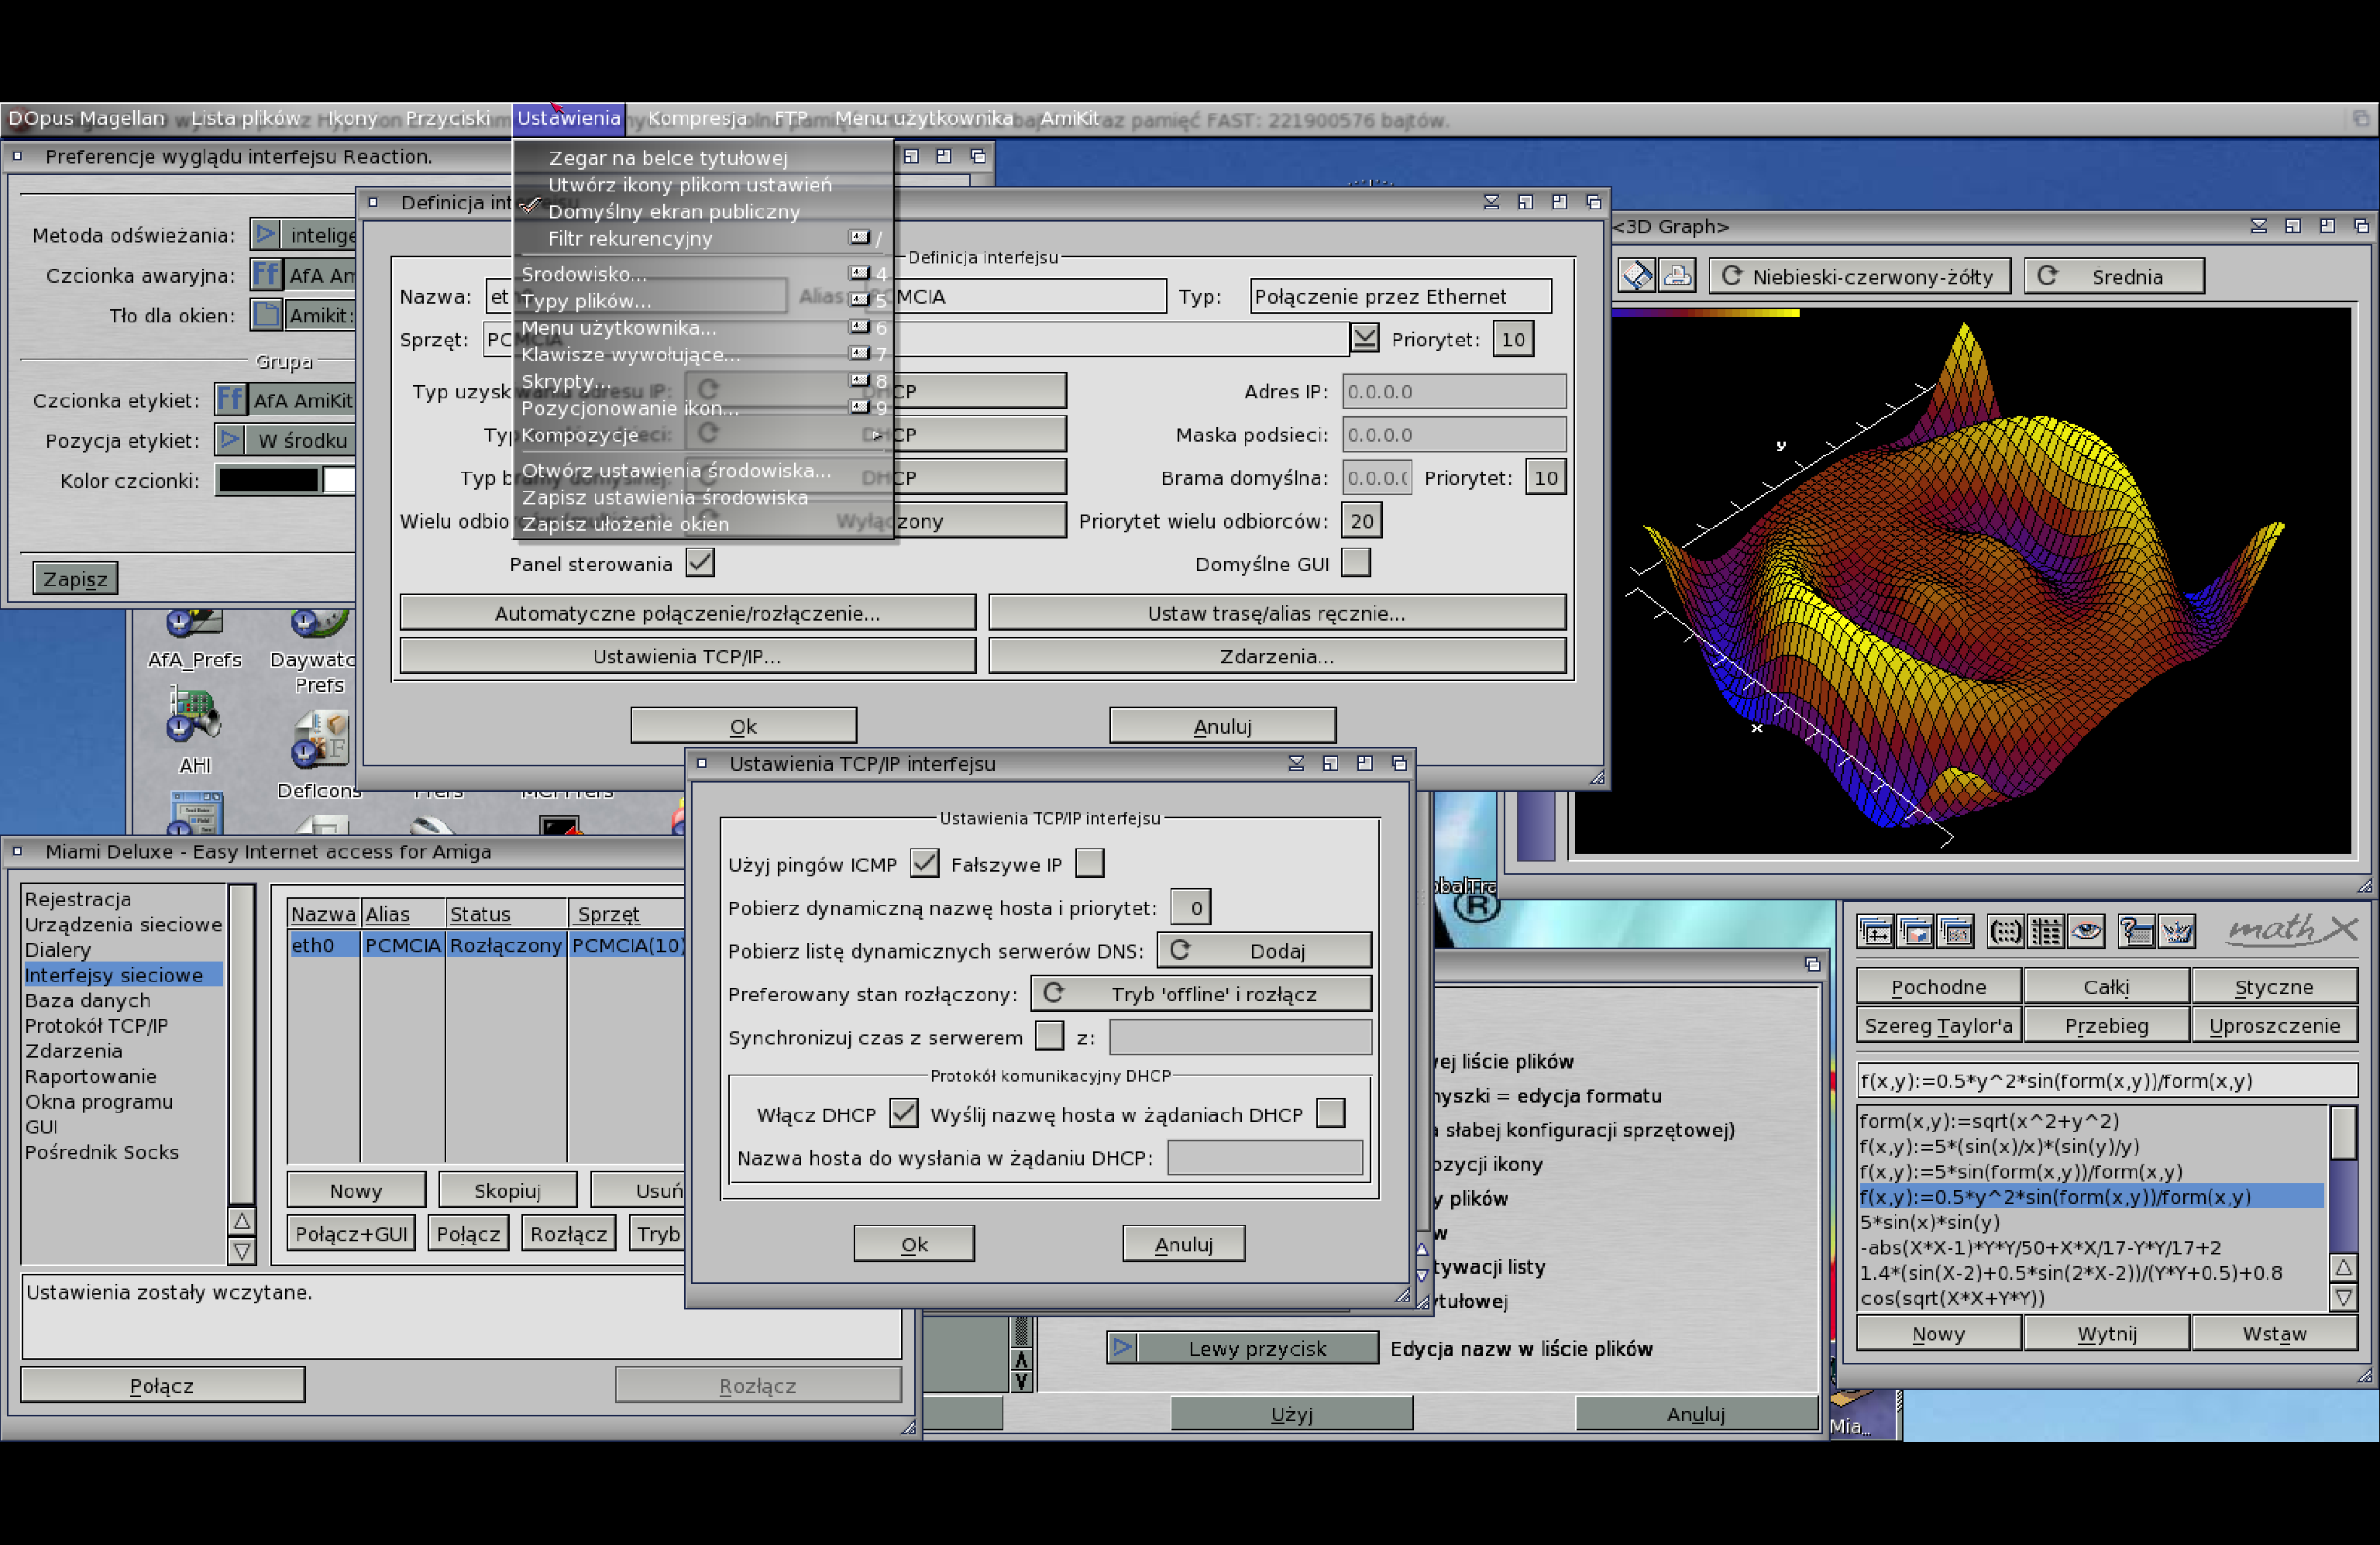
Task: Click the black Kolor czcionki swatch
Action: 268,480
